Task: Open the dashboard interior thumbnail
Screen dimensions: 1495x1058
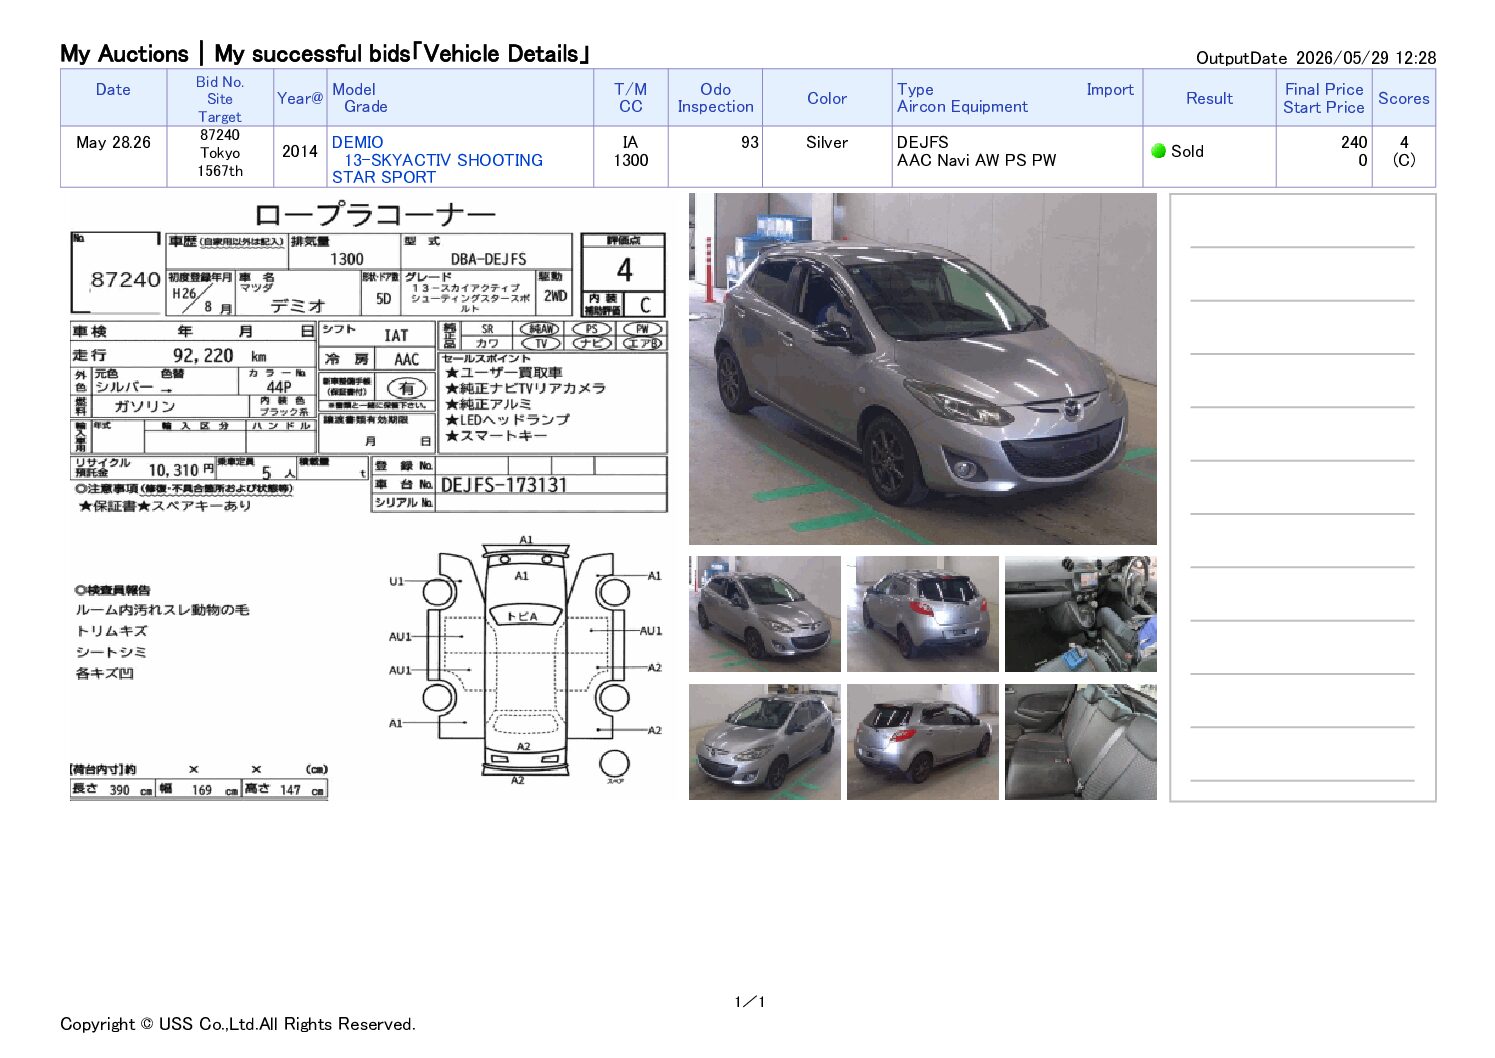Action: 1080,614
